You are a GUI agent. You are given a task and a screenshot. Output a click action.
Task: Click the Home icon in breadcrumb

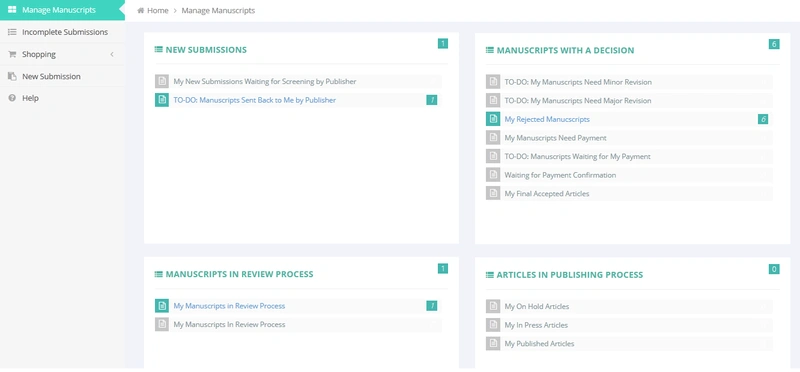point(141,10)
